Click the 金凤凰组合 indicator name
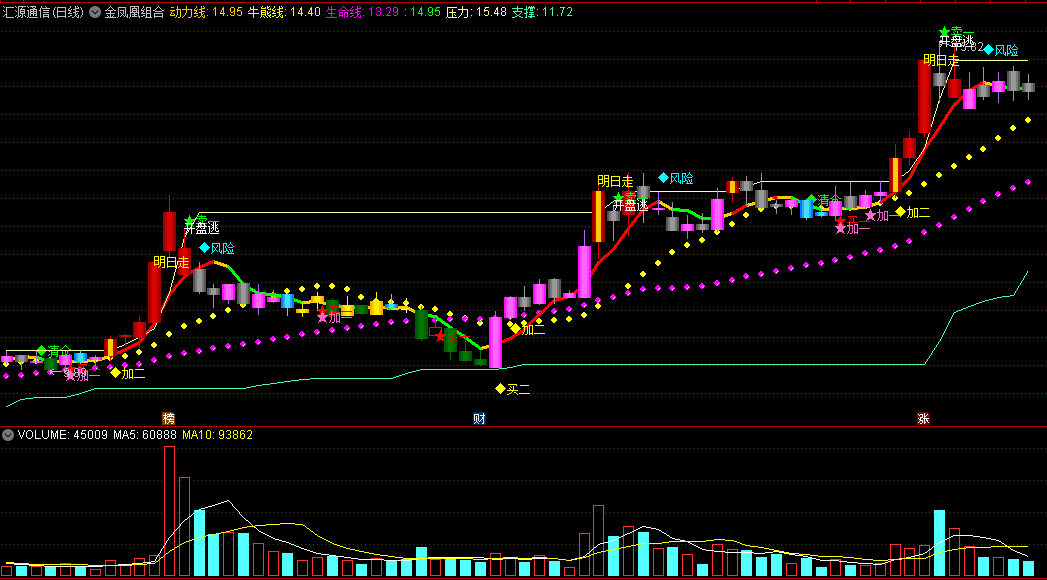The image size is (1047, 580). point(134,12)
